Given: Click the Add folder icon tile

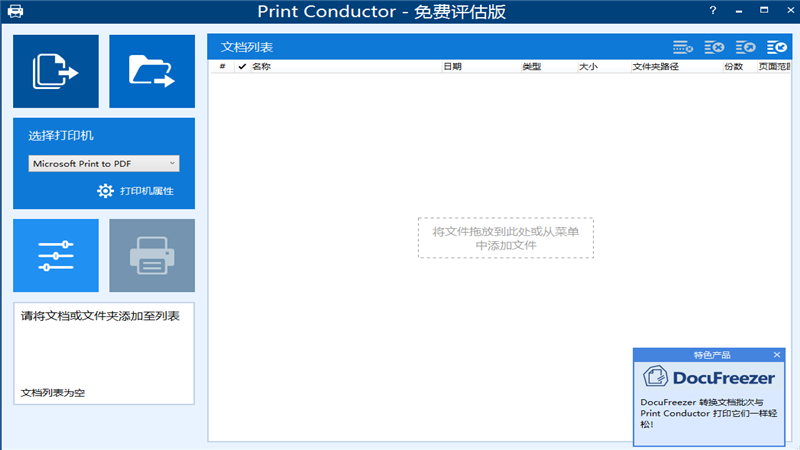Looking at the screenshot, I should 151,71.
